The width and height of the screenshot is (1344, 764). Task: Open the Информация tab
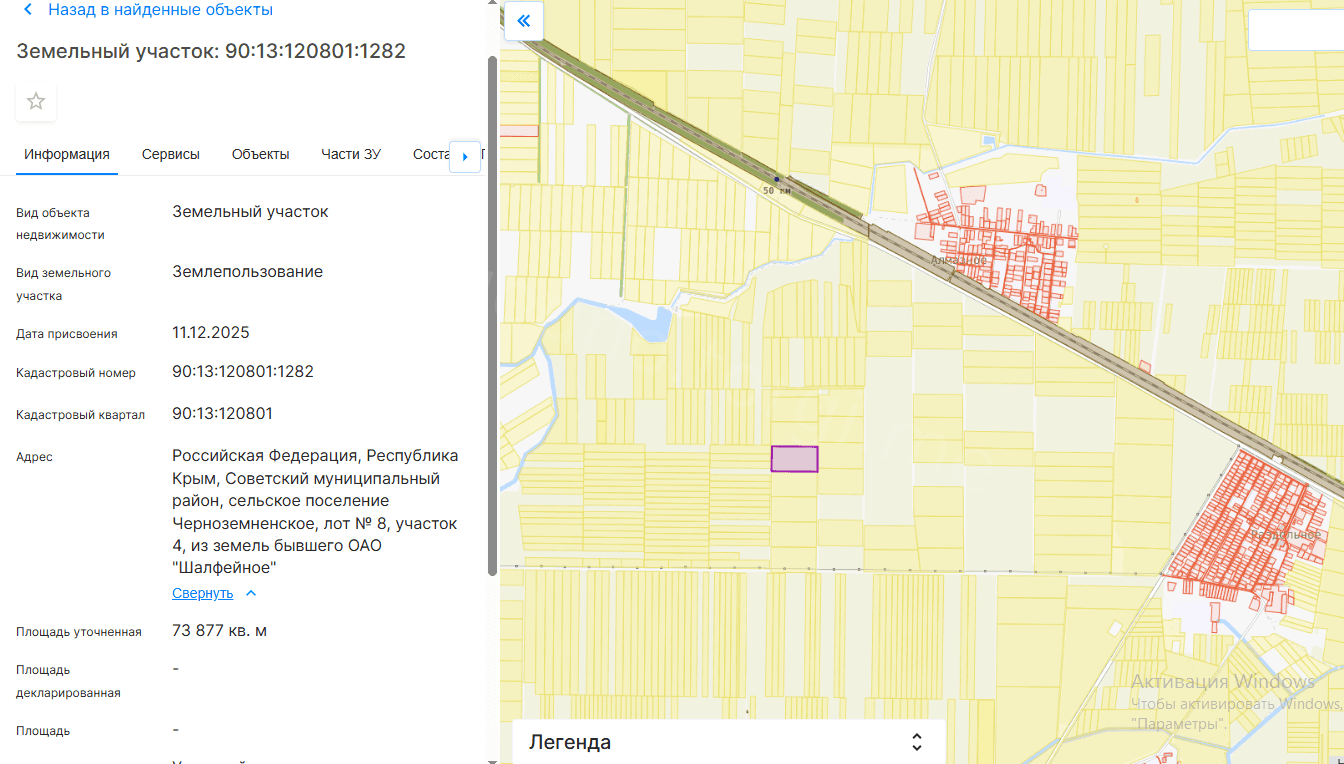tap(67, 154)
